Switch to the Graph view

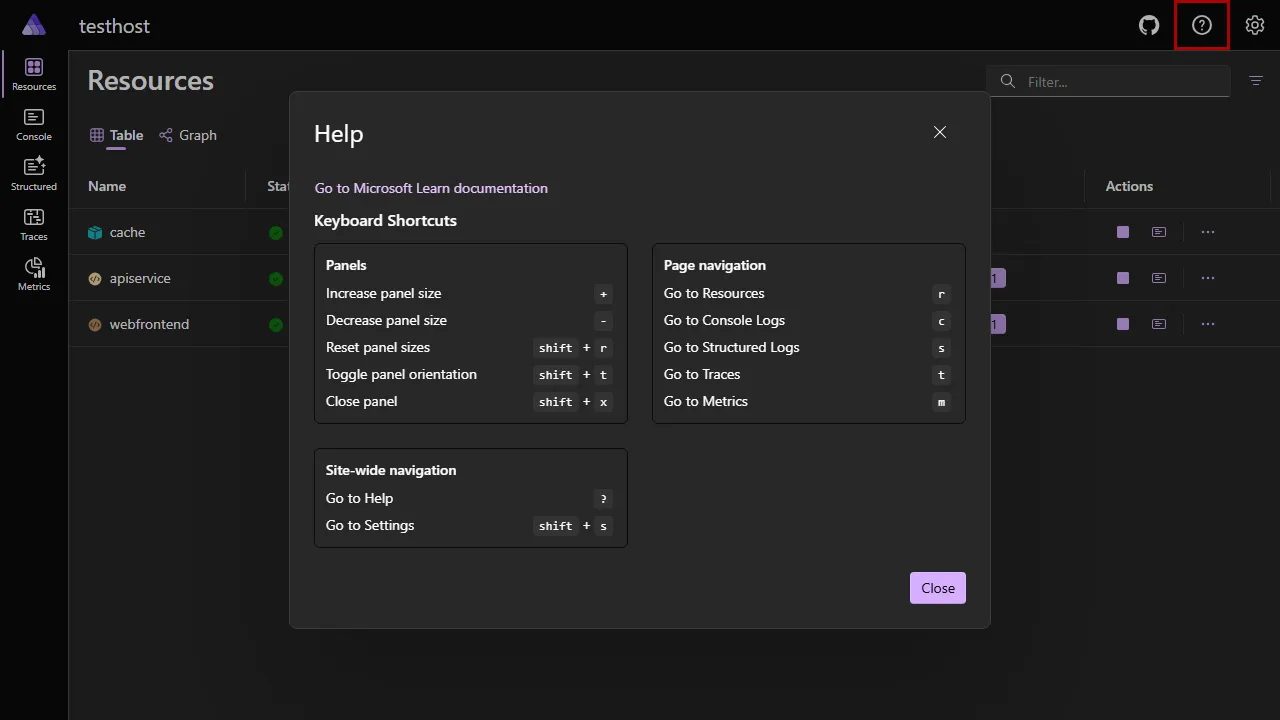point(188,135)
